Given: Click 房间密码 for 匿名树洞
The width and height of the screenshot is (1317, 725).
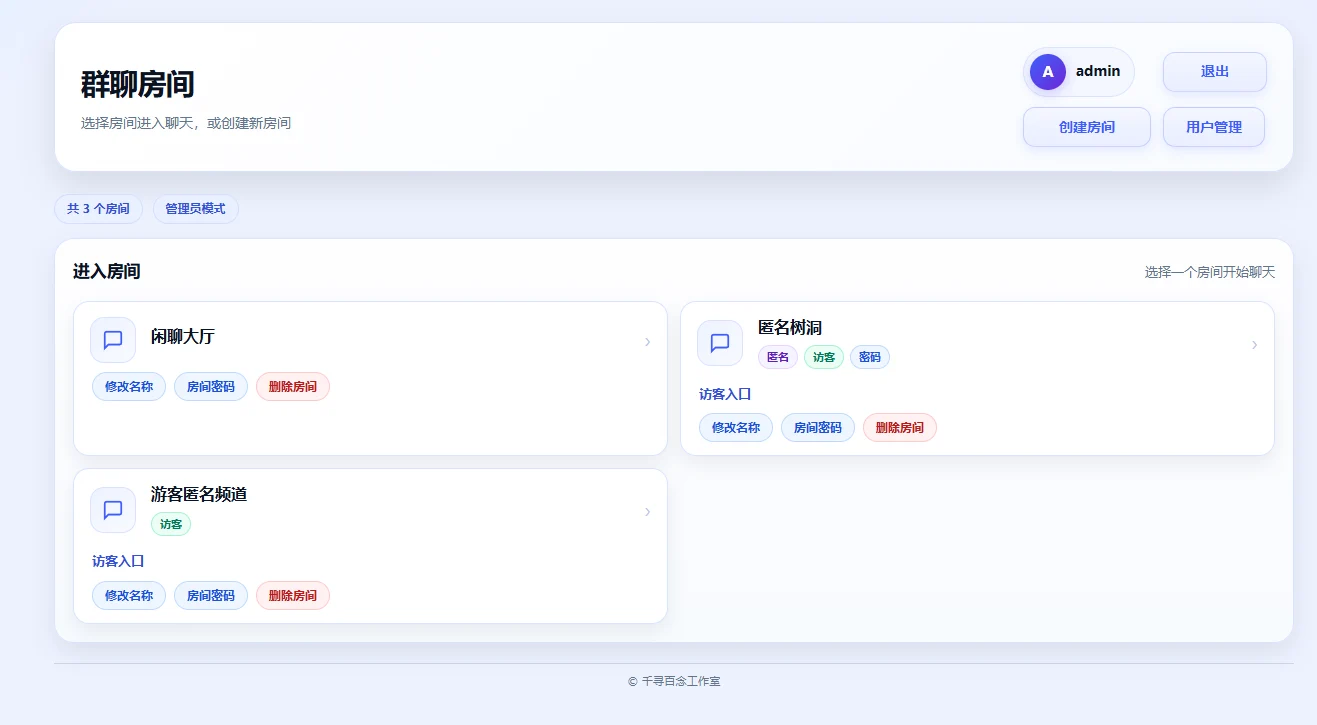Looking at the screenshot, I should click(818, 428).
